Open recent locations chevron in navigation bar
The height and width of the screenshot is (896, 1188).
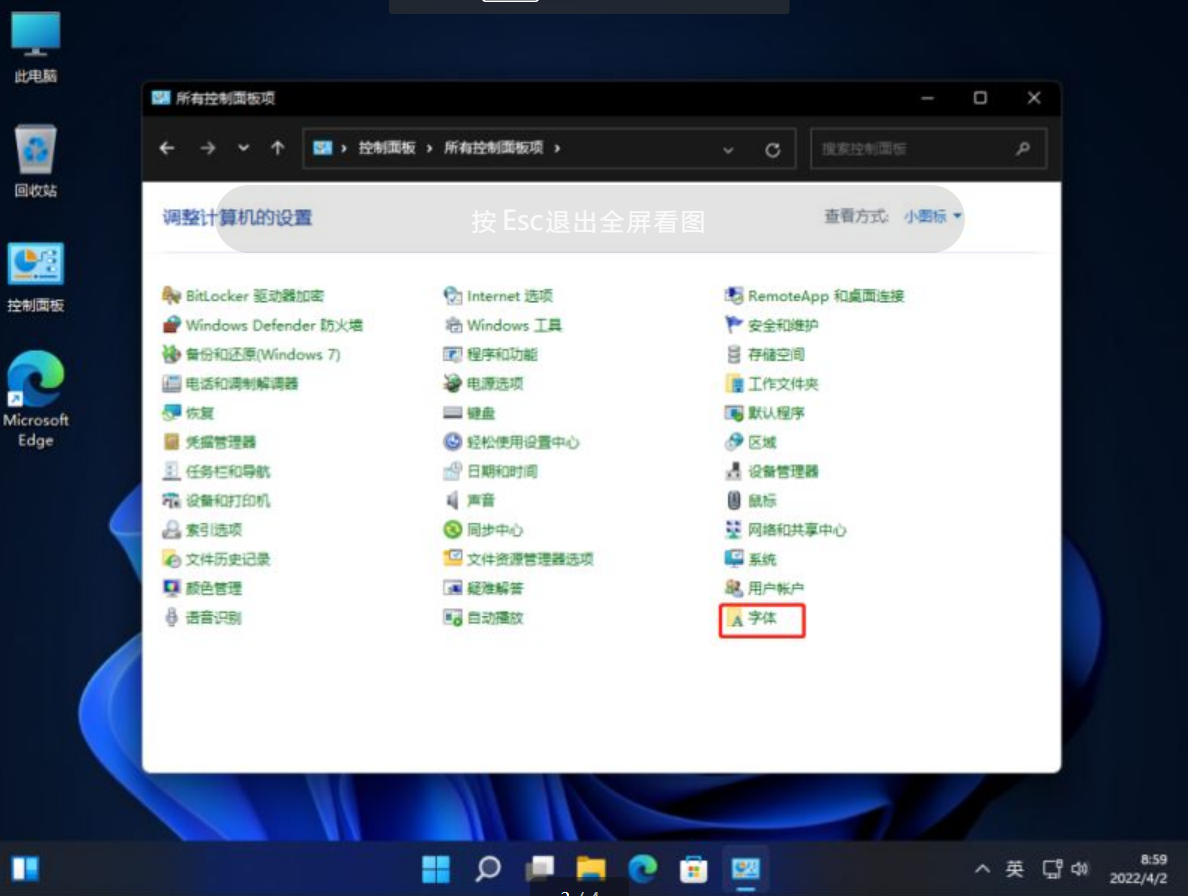tap(243, 148)
